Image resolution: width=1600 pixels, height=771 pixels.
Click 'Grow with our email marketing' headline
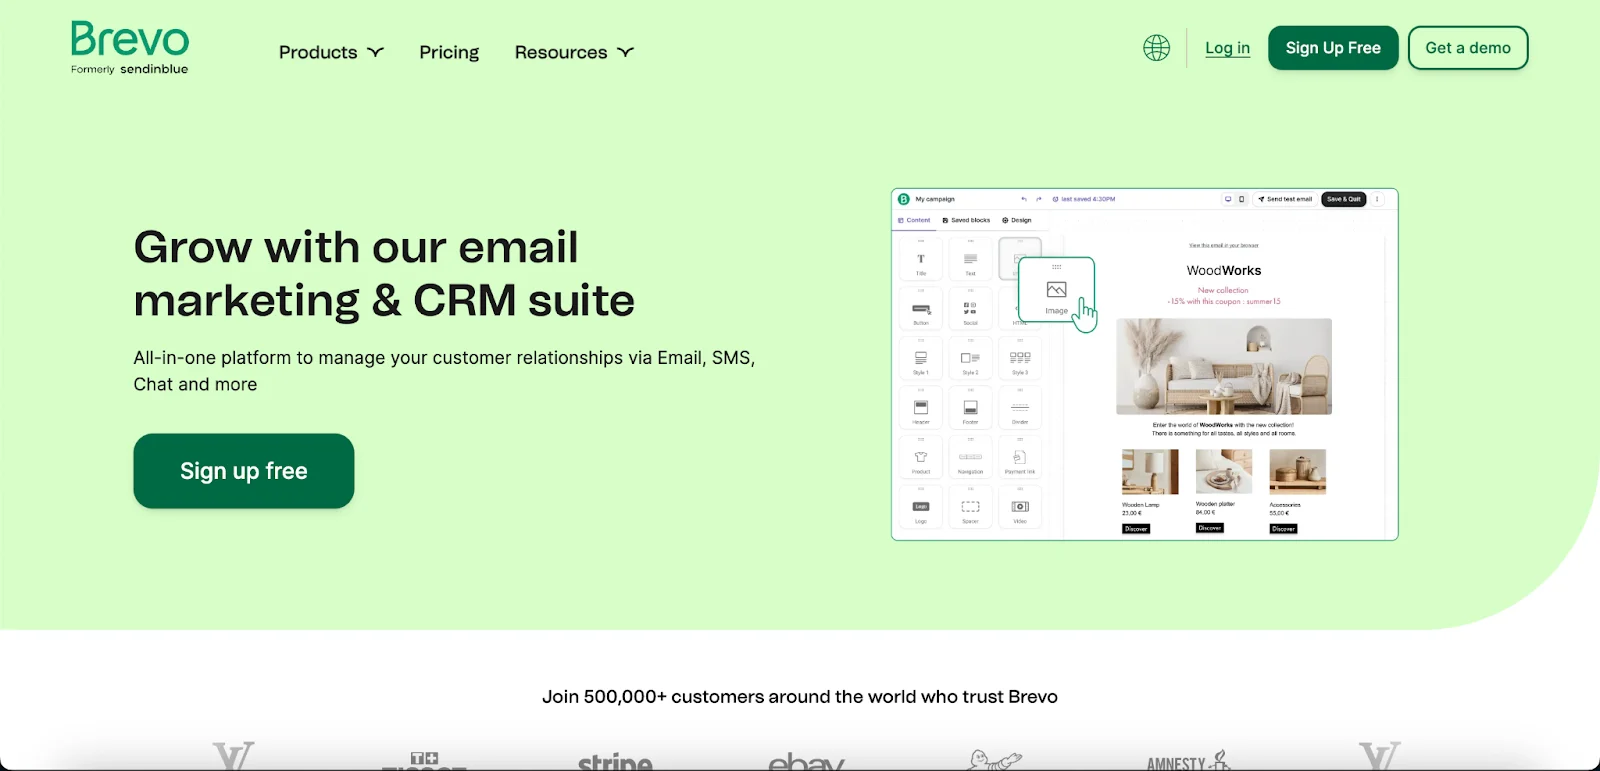(x=384, y=273)
